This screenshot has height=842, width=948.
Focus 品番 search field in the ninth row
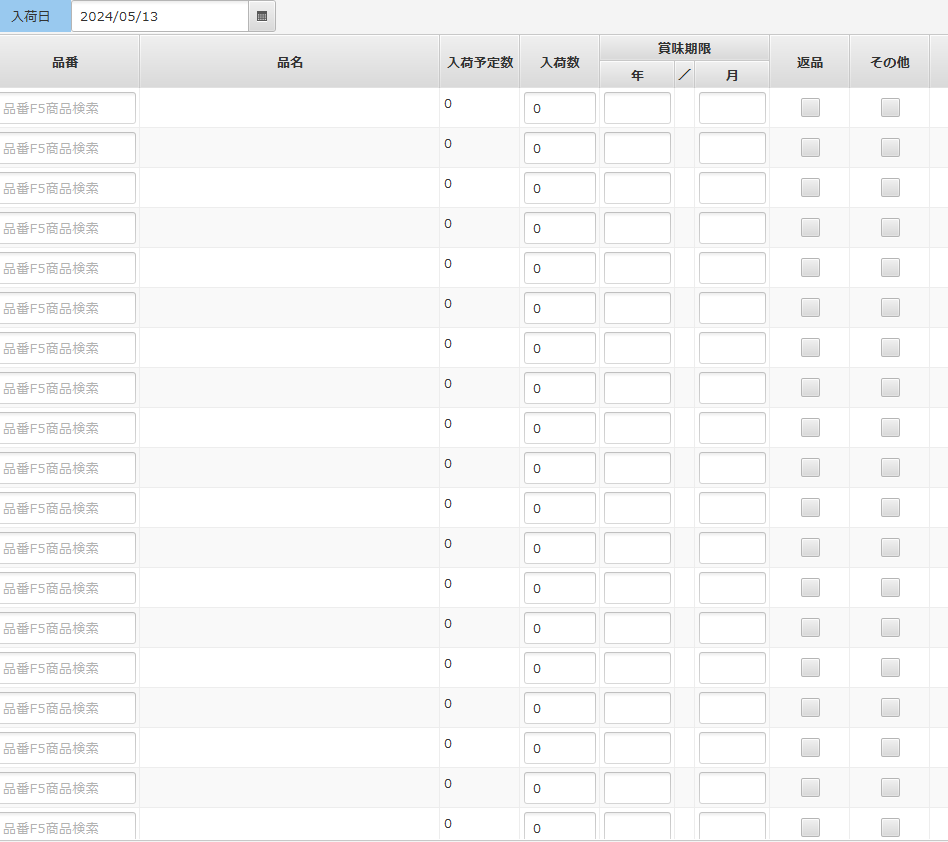pyautogui.click(x=67, y=428)
